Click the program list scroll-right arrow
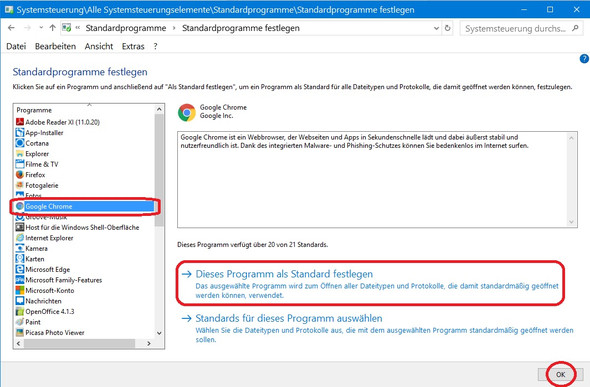 (149, 343)
